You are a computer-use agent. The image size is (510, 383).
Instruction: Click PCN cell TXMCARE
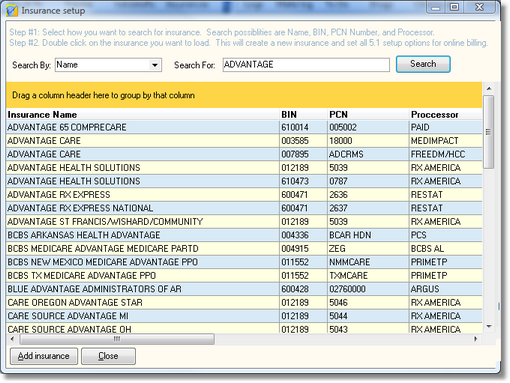pos(368,276)
